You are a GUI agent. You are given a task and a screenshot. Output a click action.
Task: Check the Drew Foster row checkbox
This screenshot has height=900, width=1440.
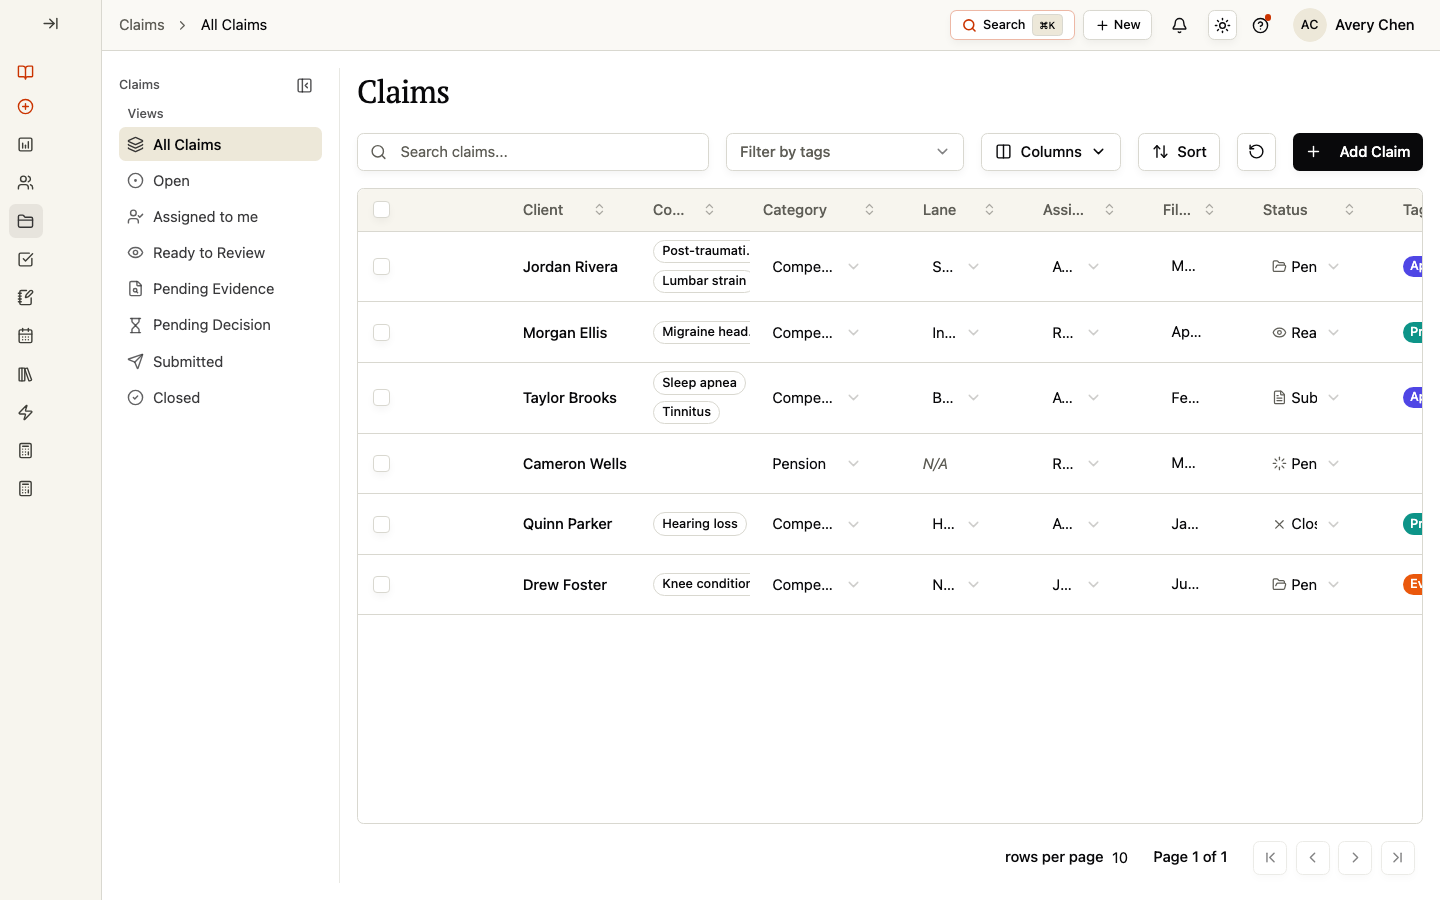(381, 584)
